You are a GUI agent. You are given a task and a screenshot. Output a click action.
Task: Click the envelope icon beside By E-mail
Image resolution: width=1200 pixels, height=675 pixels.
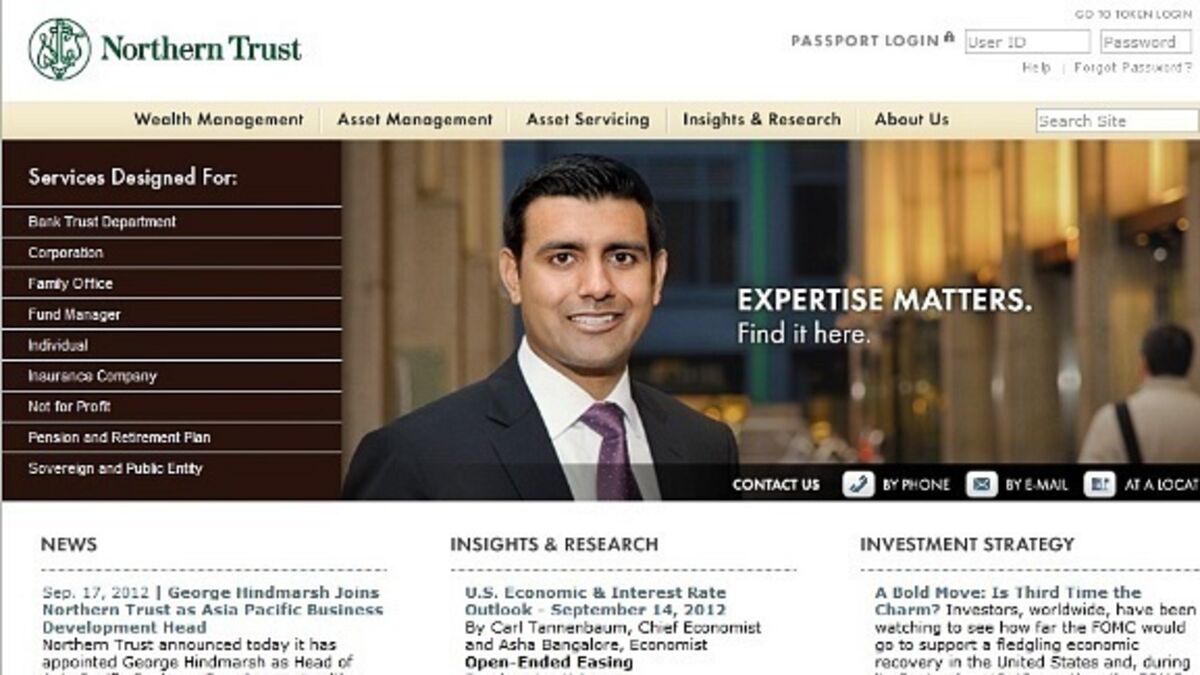981,485
